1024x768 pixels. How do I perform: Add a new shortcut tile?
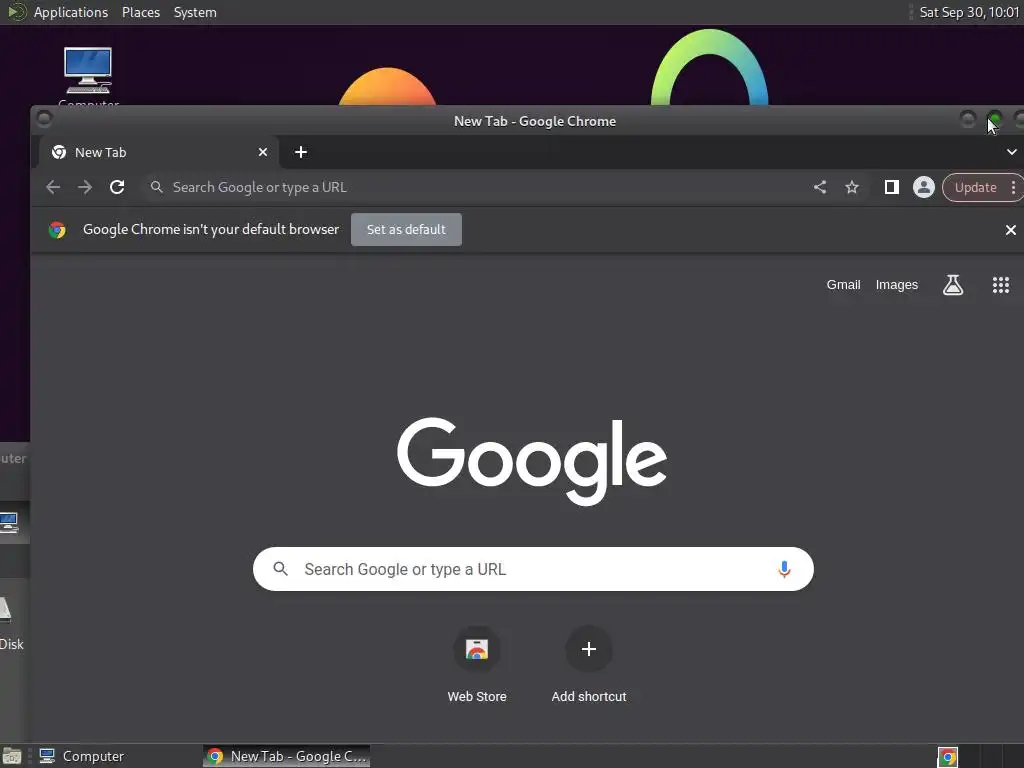(589, 665)
